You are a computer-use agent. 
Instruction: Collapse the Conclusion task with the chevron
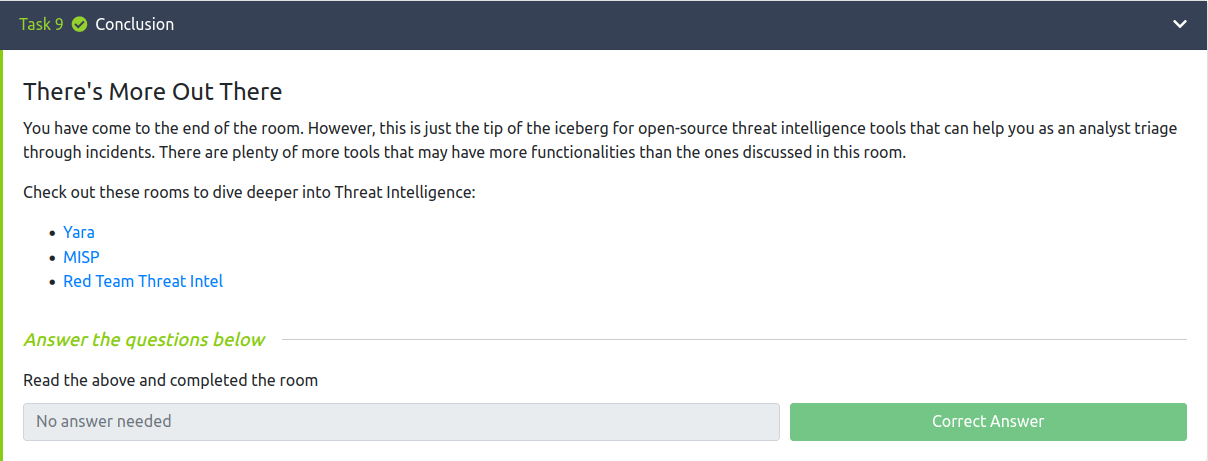[1180, 24]
